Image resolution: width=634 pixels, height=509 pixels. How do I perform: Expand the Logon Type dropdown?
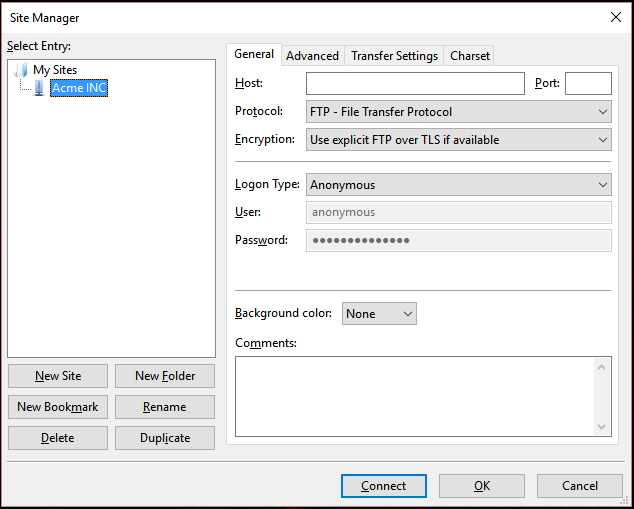tap(458, 185)
